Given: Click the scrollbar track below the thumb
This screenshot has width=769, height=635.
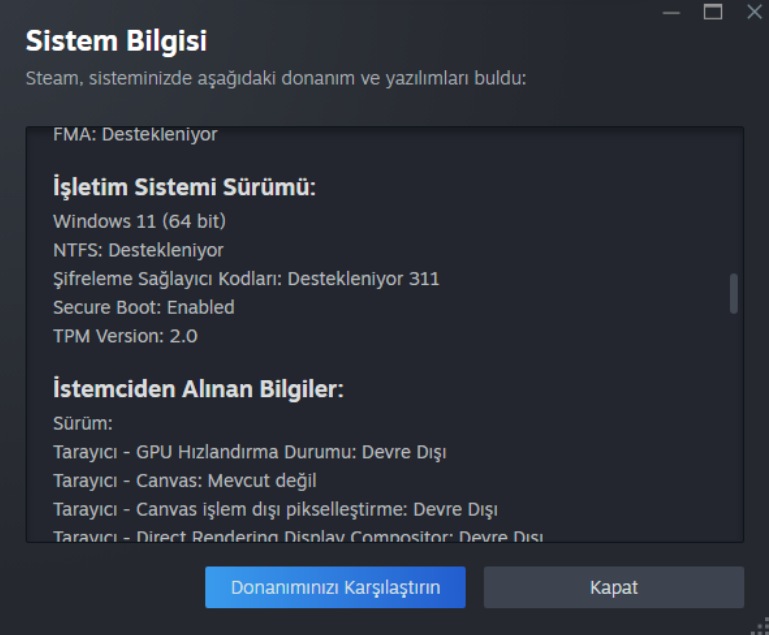Looking at the screenshot, I should pyautogui.click(x=734, y=427).
